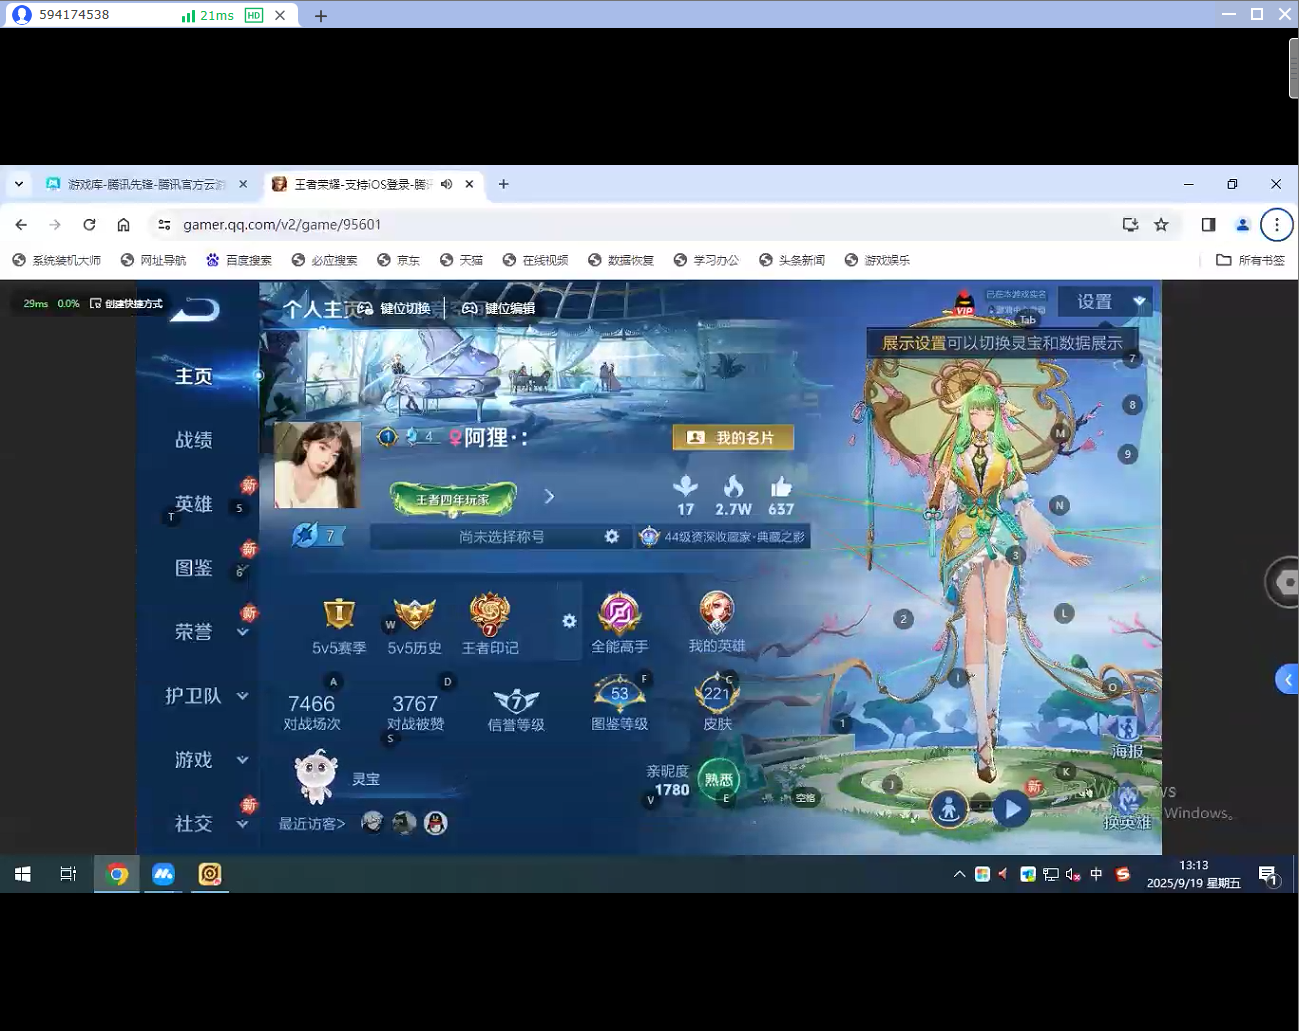Reload the browser page
The image size is (1299, 1031).
tap(89, 225)
